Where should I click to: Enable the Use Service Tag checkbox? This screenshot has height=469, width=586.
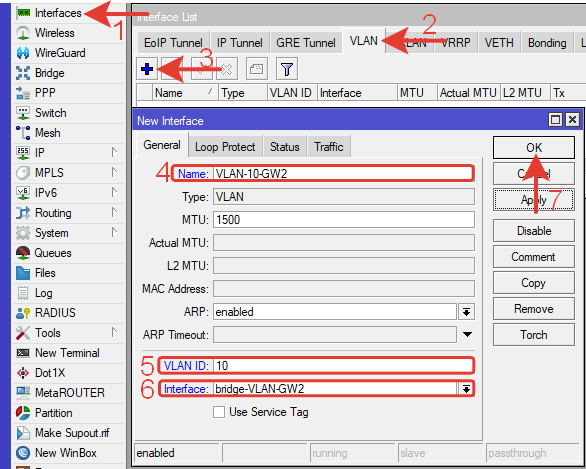coord(219,412)
